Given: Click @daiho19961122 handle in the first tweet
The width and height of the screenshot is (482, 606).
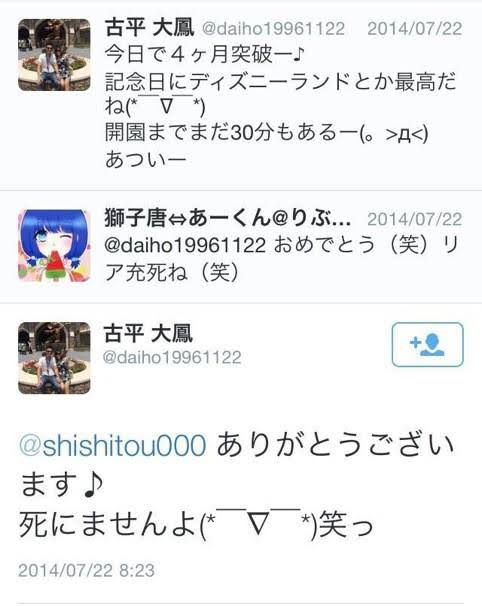Looking at the screenshot, I should [x=273, y=29].
